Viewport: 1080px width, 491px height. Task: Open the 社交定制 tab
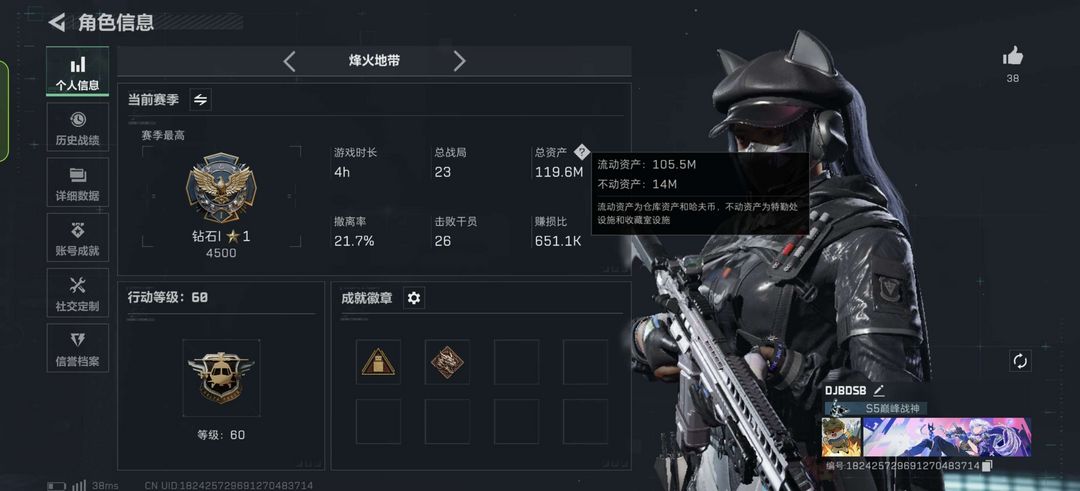tap(78, 293)
